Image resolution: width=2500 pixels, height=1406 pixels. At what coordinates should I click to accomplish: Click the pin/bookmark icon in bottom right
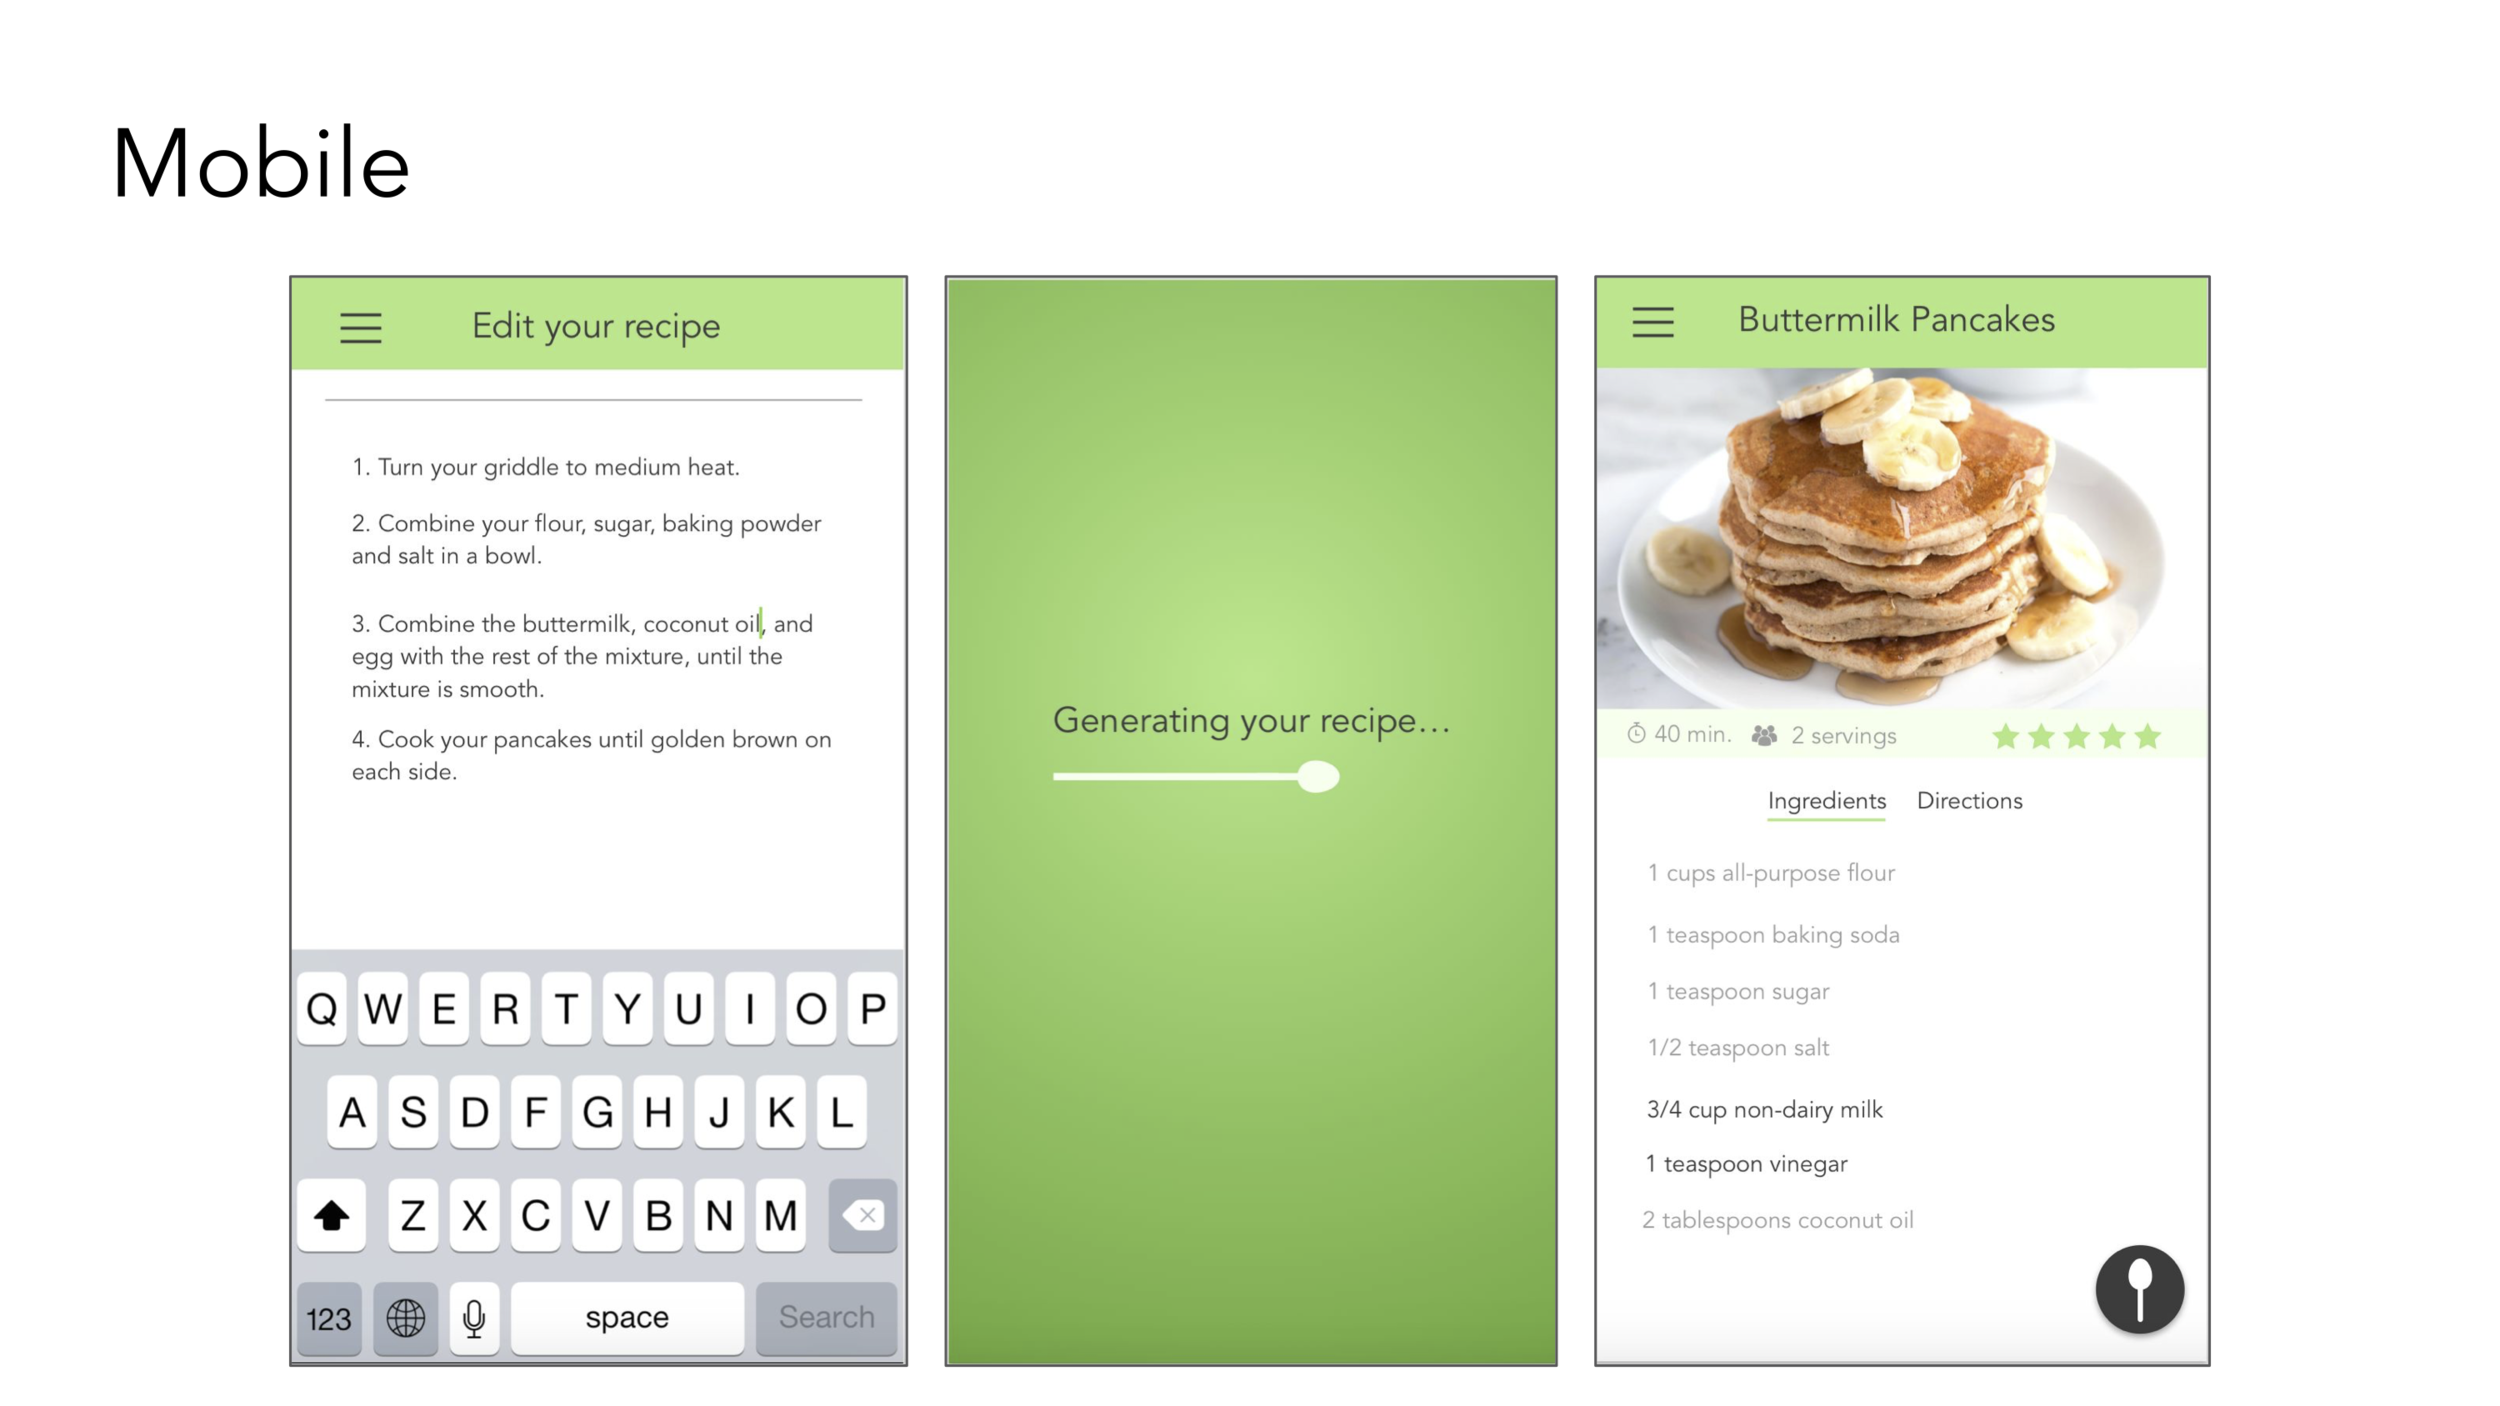(2138, 1289)
